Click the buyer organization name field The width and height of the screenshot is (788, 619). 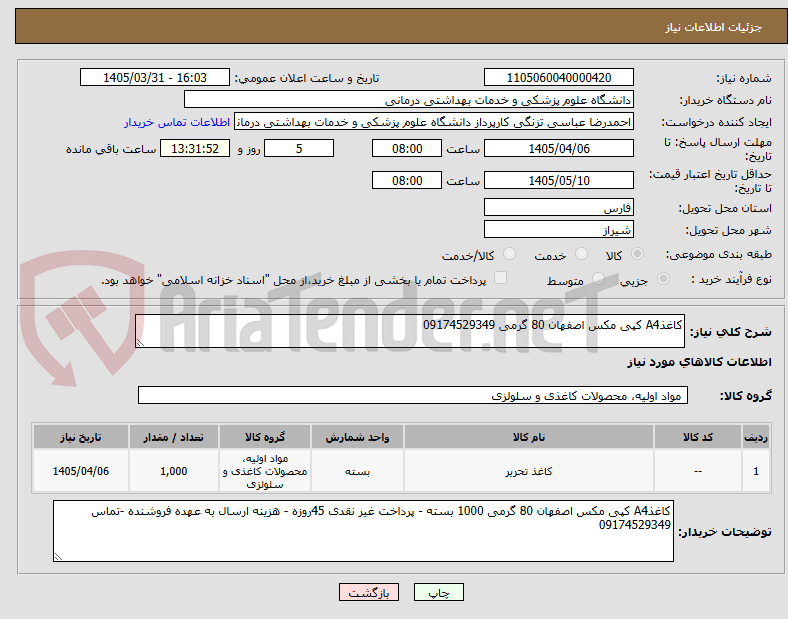(409, 99)
